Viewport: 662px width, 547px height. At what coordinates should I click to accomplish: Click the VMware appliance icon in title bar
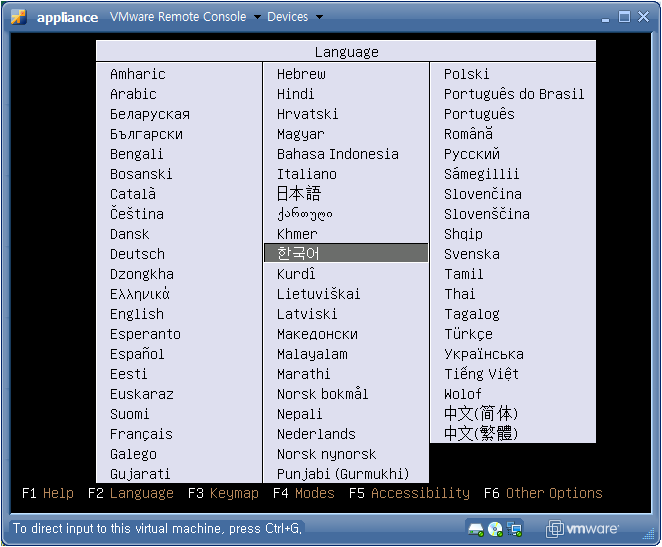[19, 17]
